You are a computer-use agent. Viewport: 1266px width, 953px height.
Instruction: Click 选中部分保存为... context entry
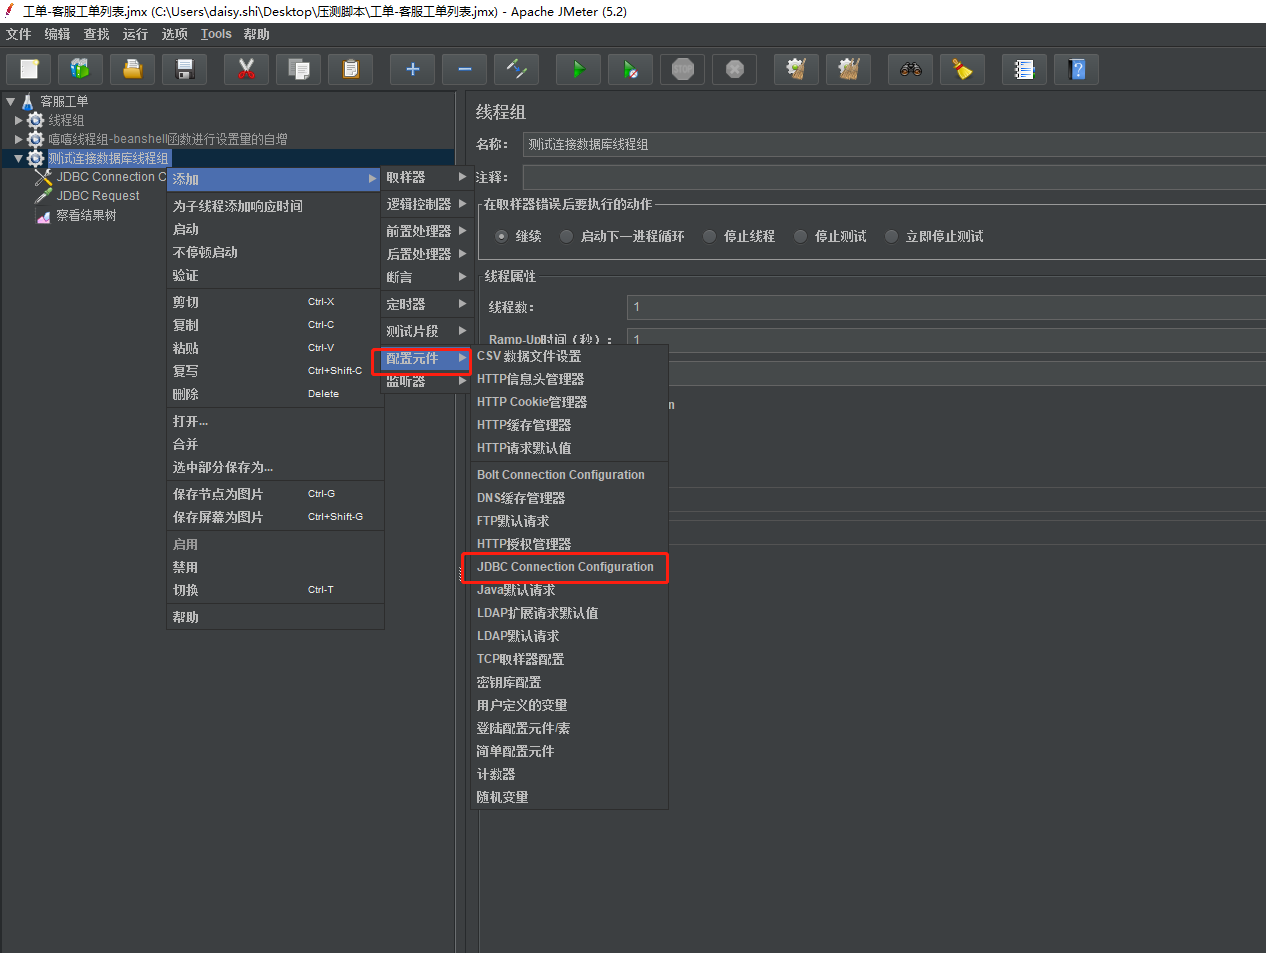coord(275,467)
